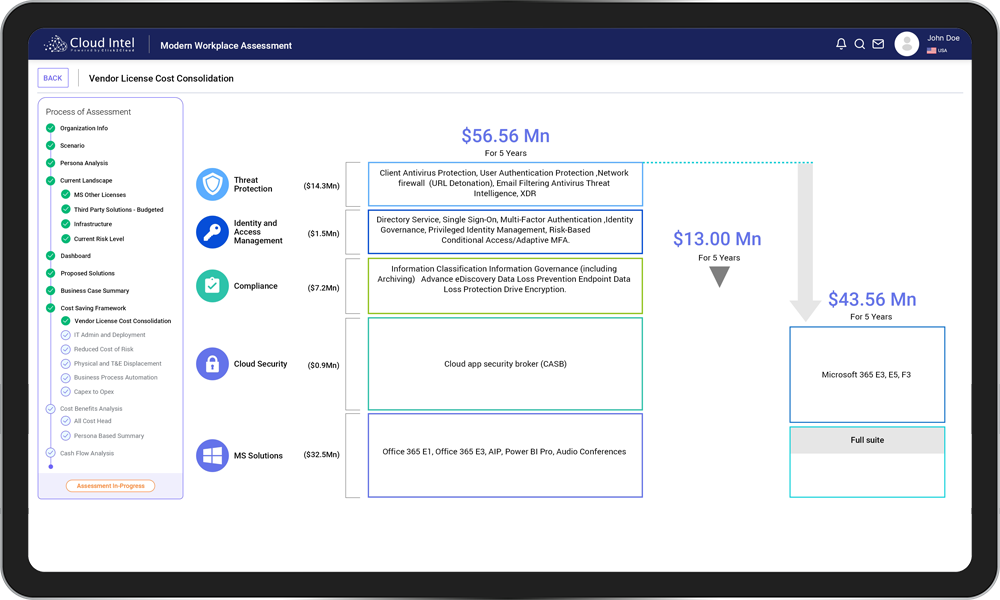Open Capex to Opex item

click(x=94, y=392)
